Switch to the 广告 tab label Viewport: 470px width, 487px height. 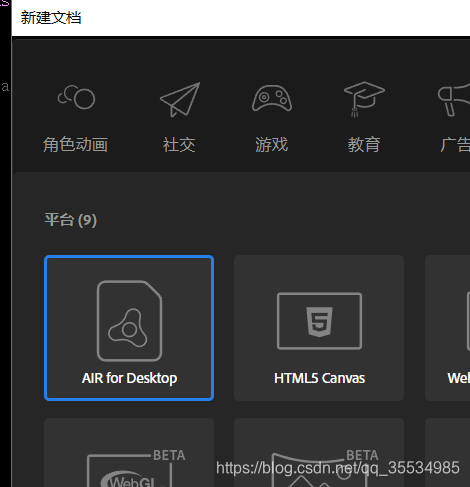[x=455, y=145]
